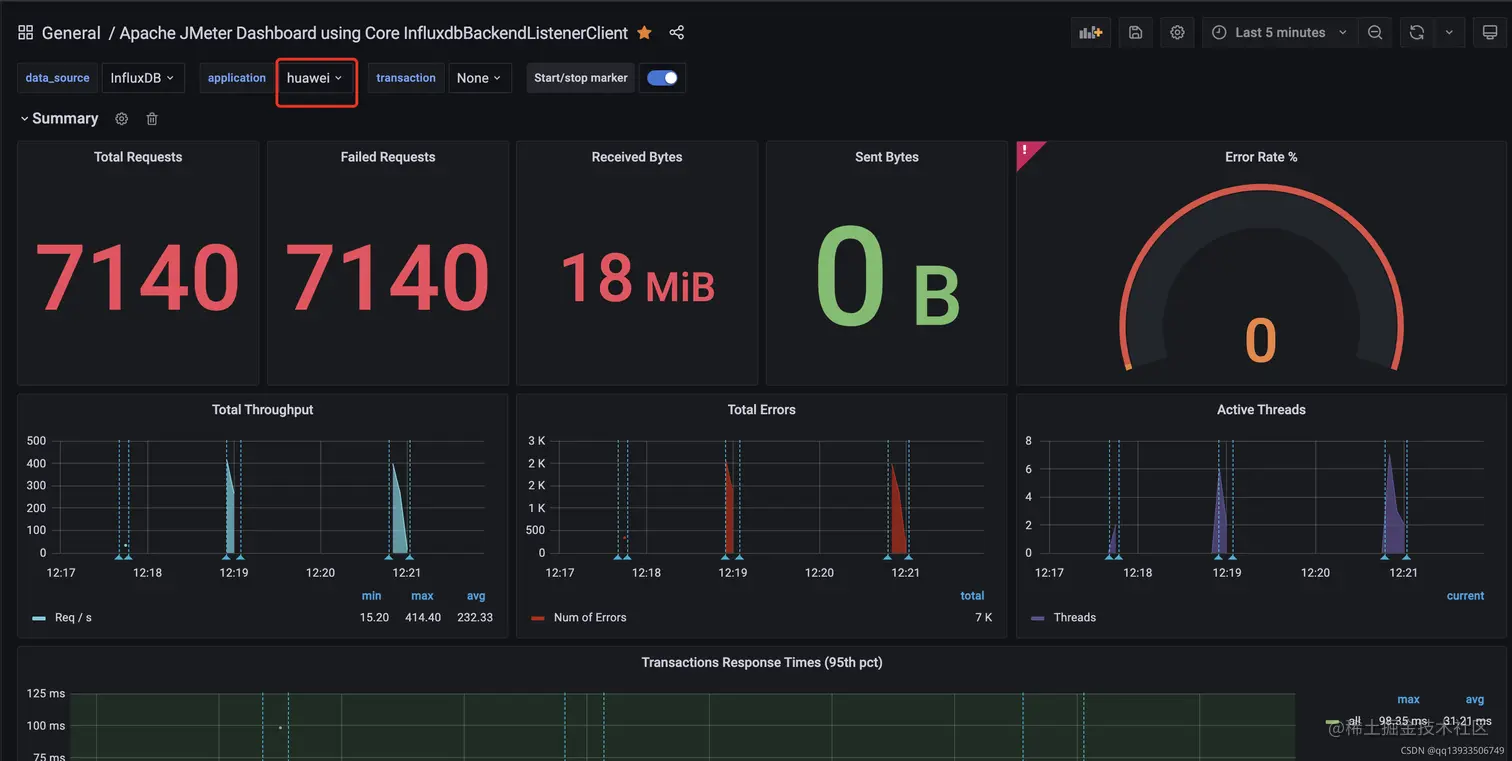Open the Total Throughput panel title menu

point(263,410)
